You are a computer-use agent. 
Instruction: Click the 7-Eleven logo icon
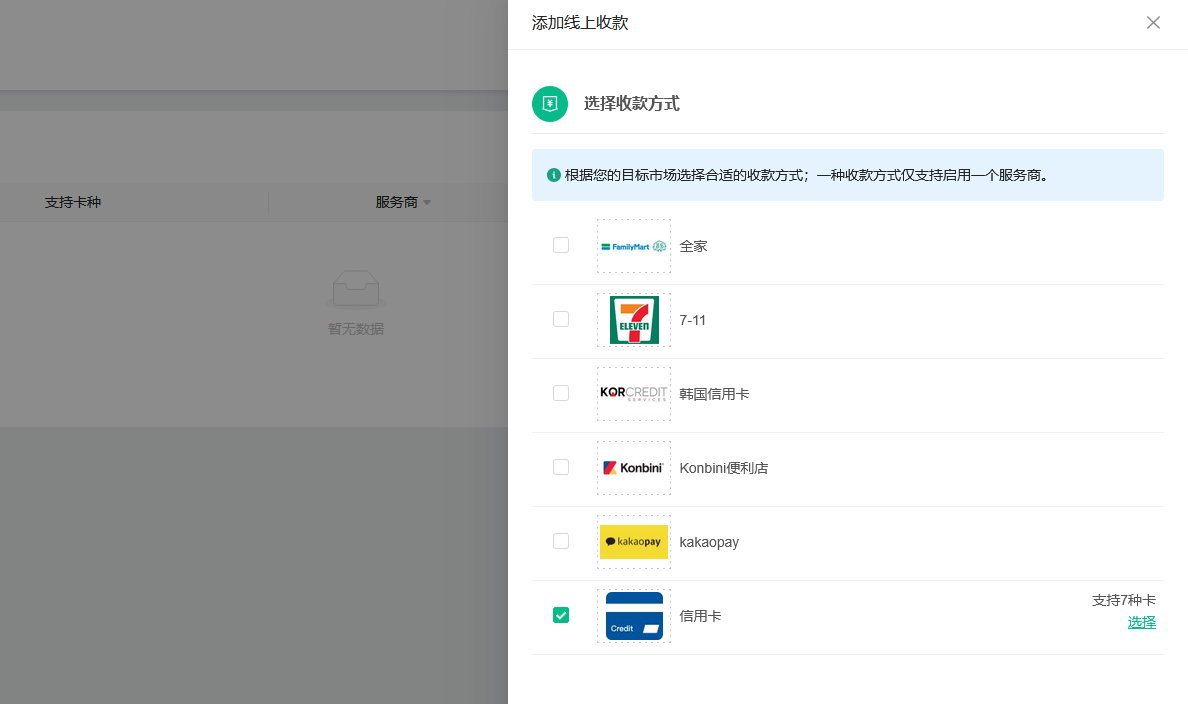pos(634,320)
